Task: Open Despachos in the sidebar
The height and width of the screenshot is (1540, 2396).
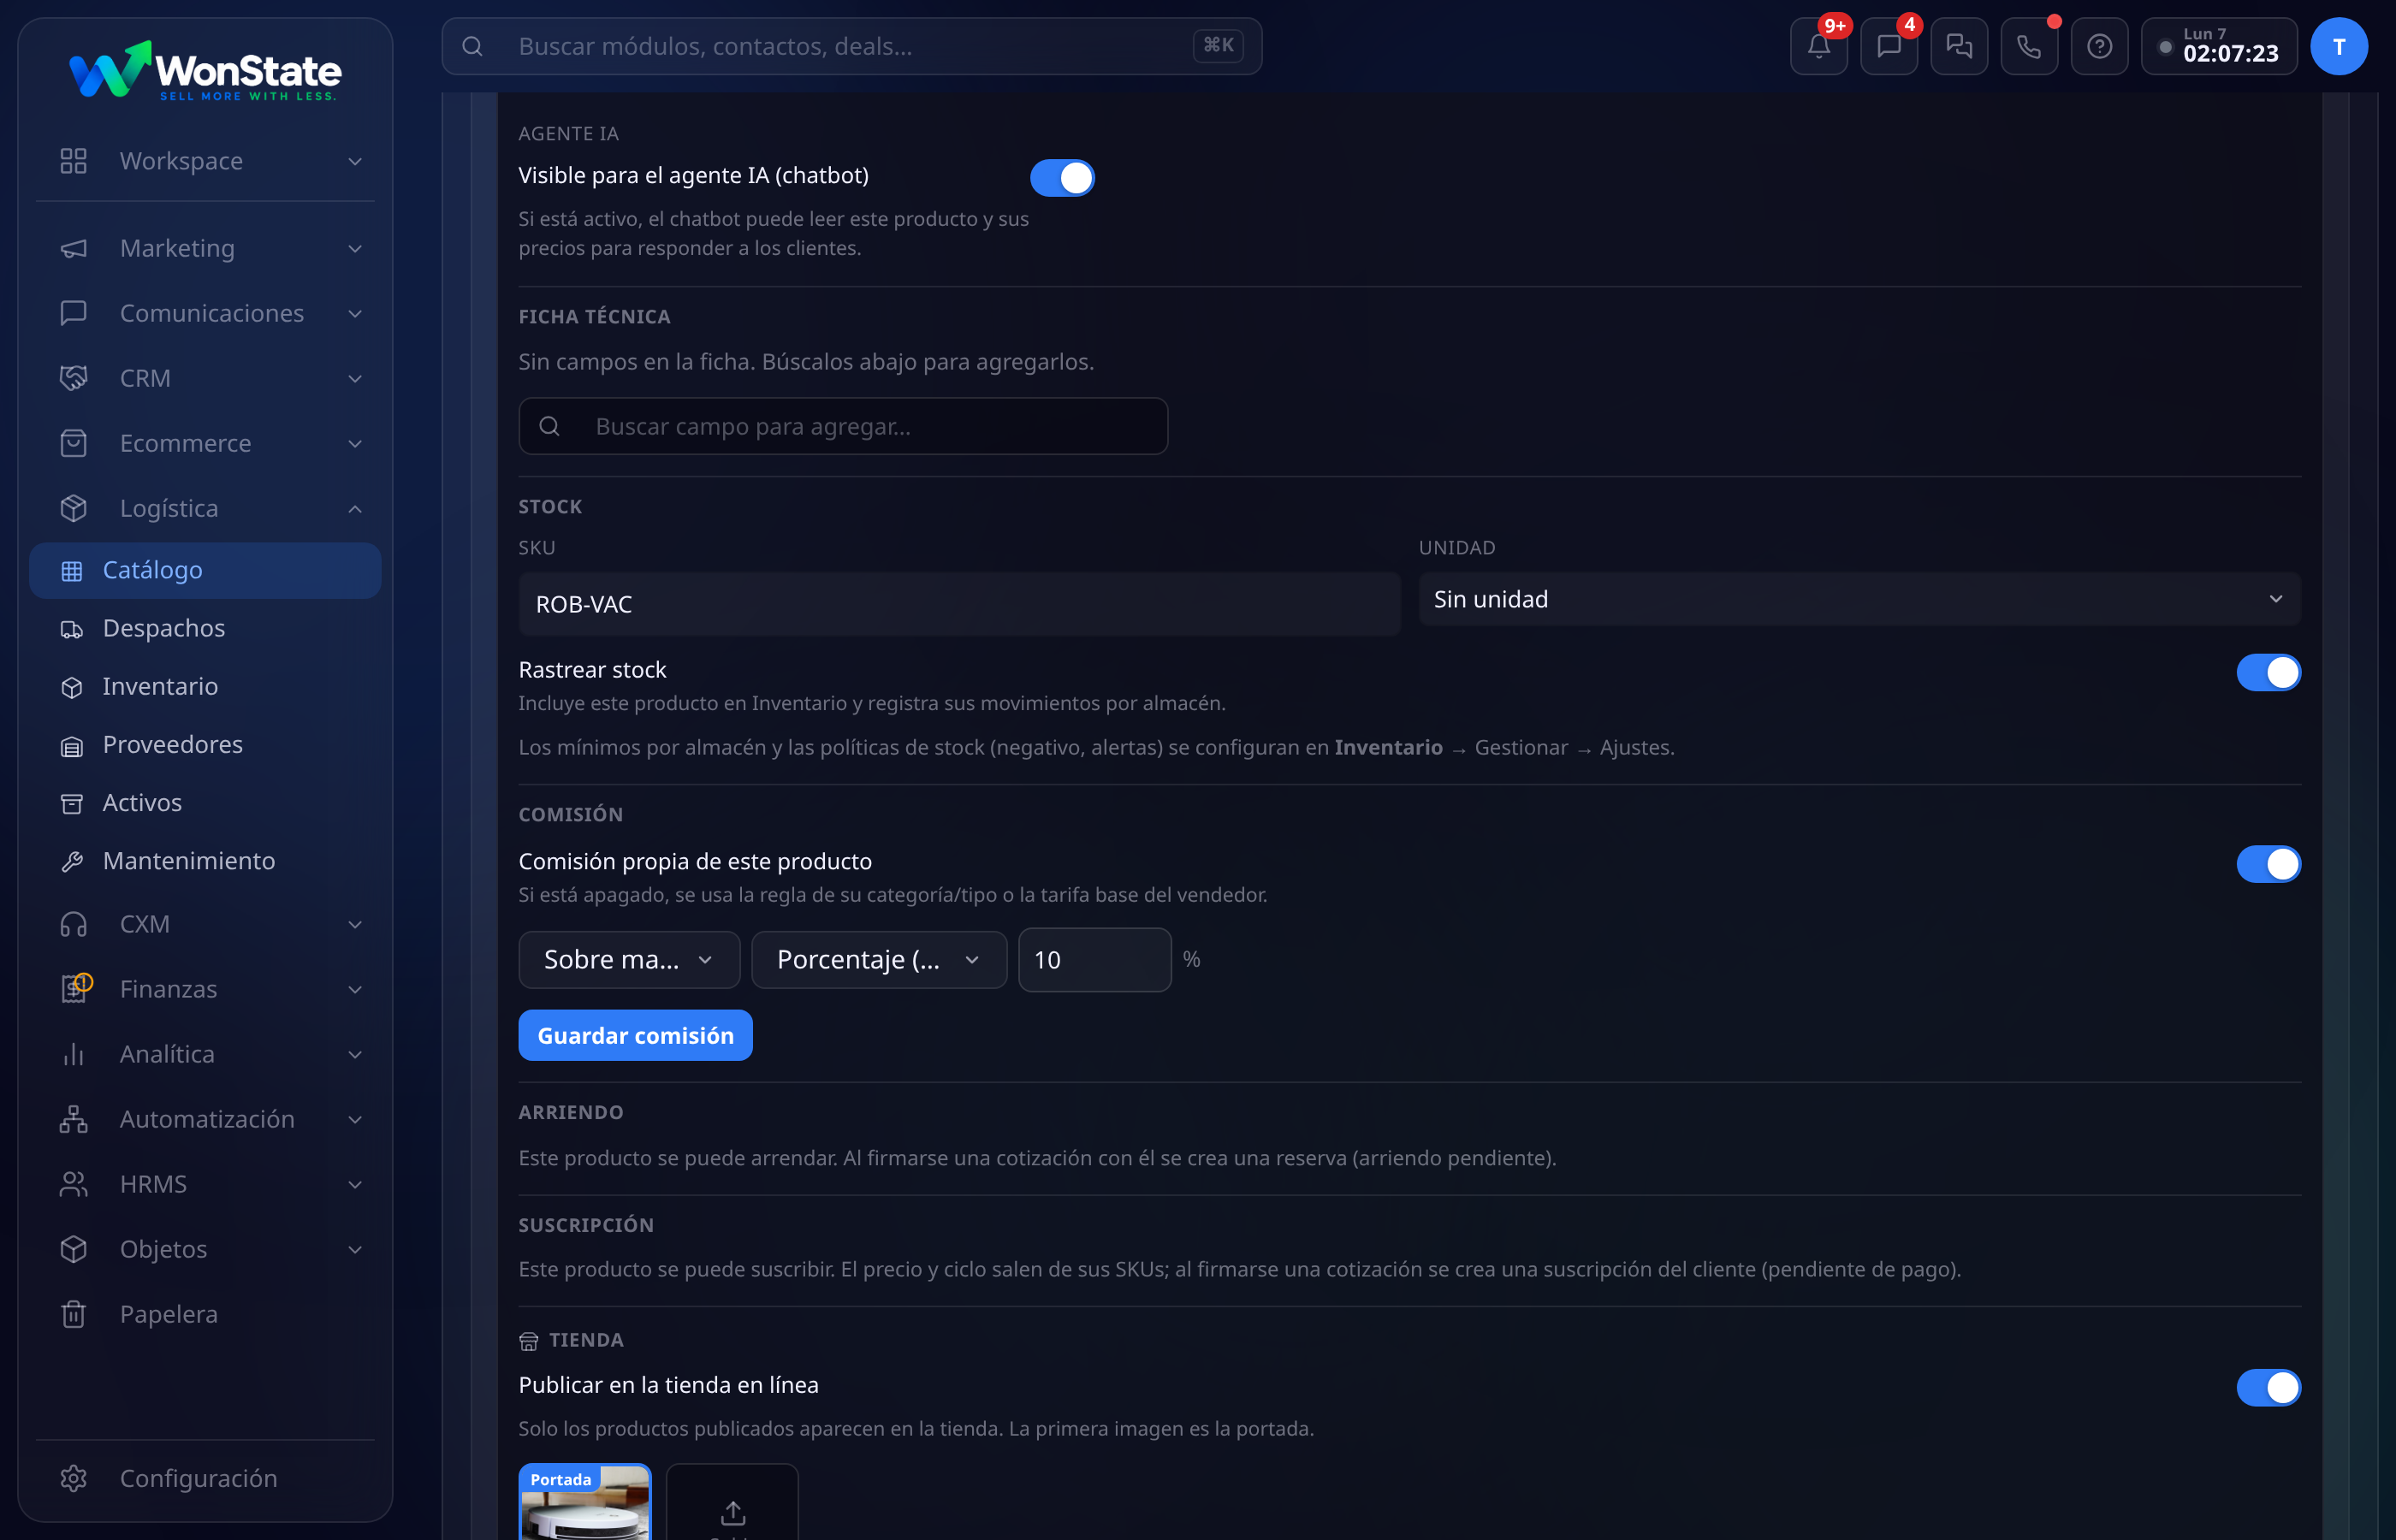Action: (x=205, y=628)
